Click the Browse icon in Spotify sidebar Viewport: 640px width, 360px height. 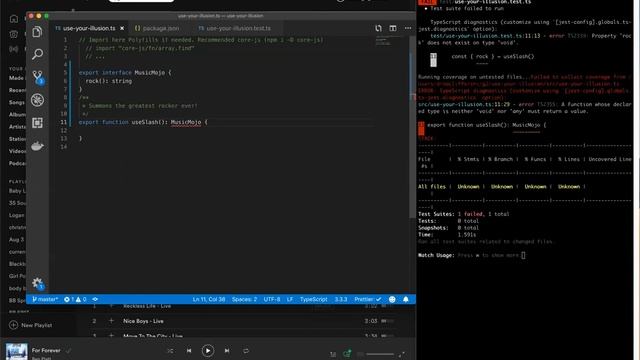14,34
